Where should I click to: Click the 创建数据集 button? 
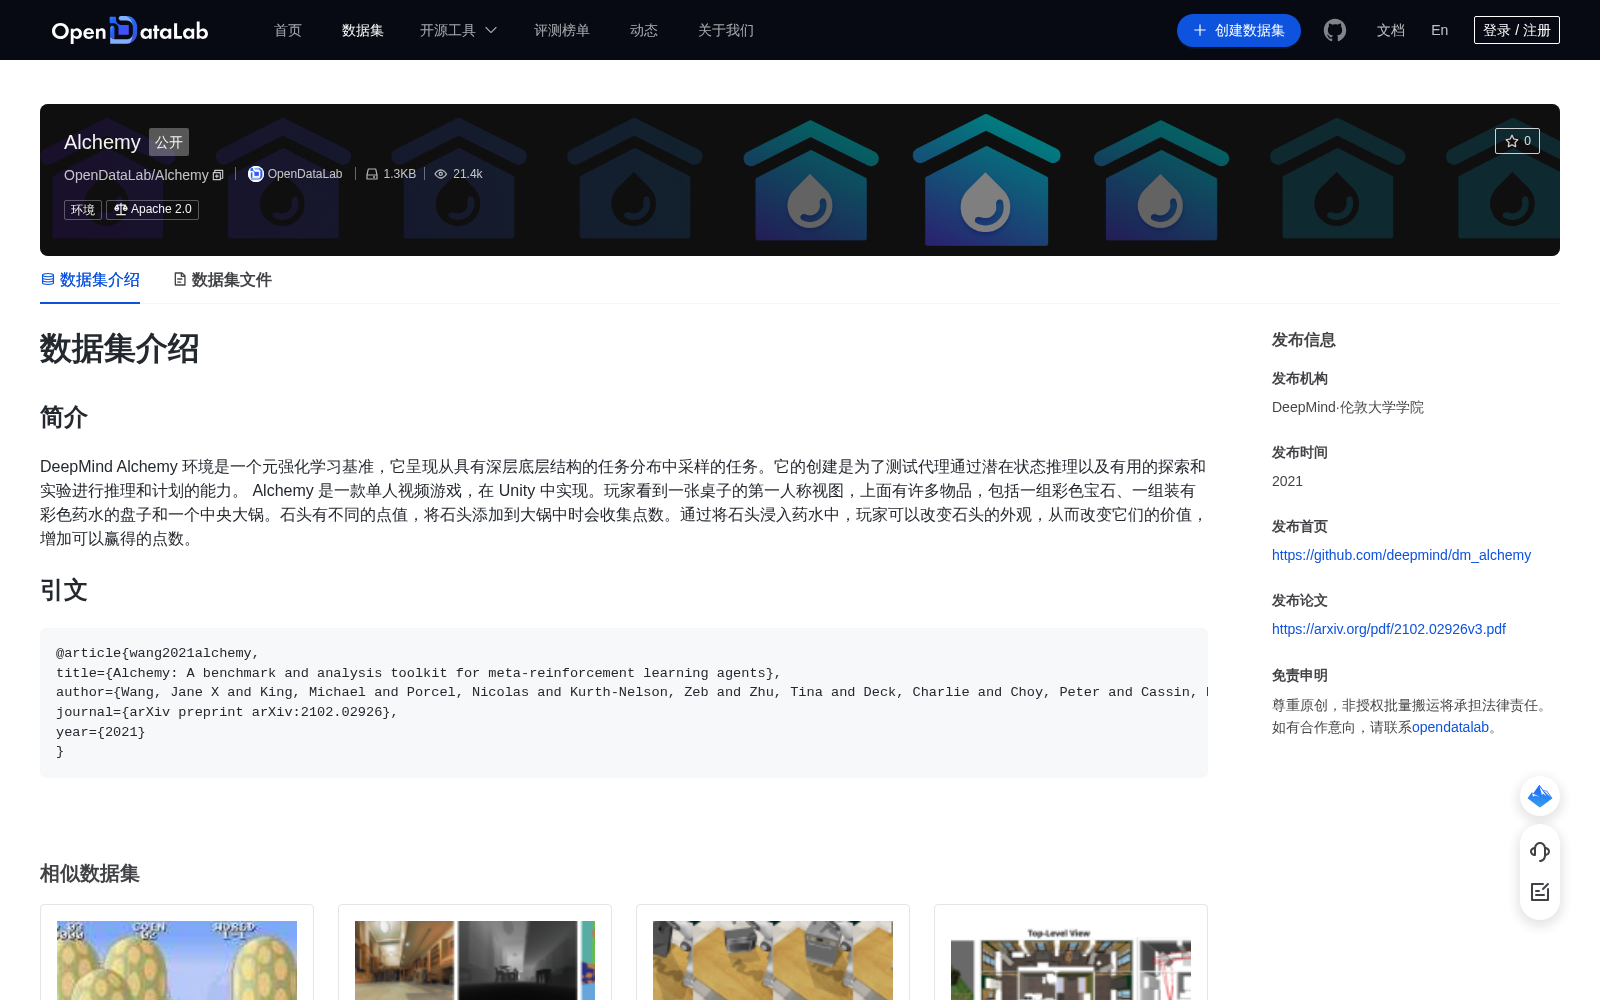tap(1239, 30)
